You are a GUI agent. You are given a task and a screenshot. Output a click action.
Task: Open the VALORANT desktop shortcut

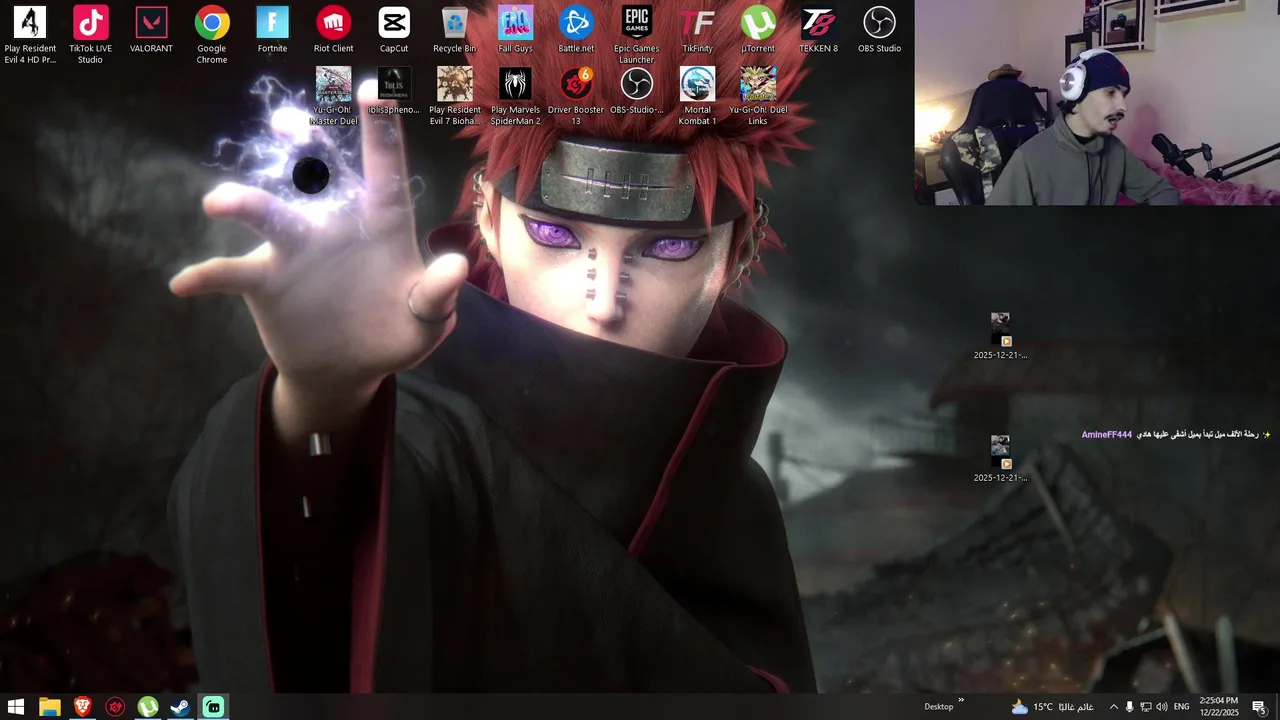[151, 30]
